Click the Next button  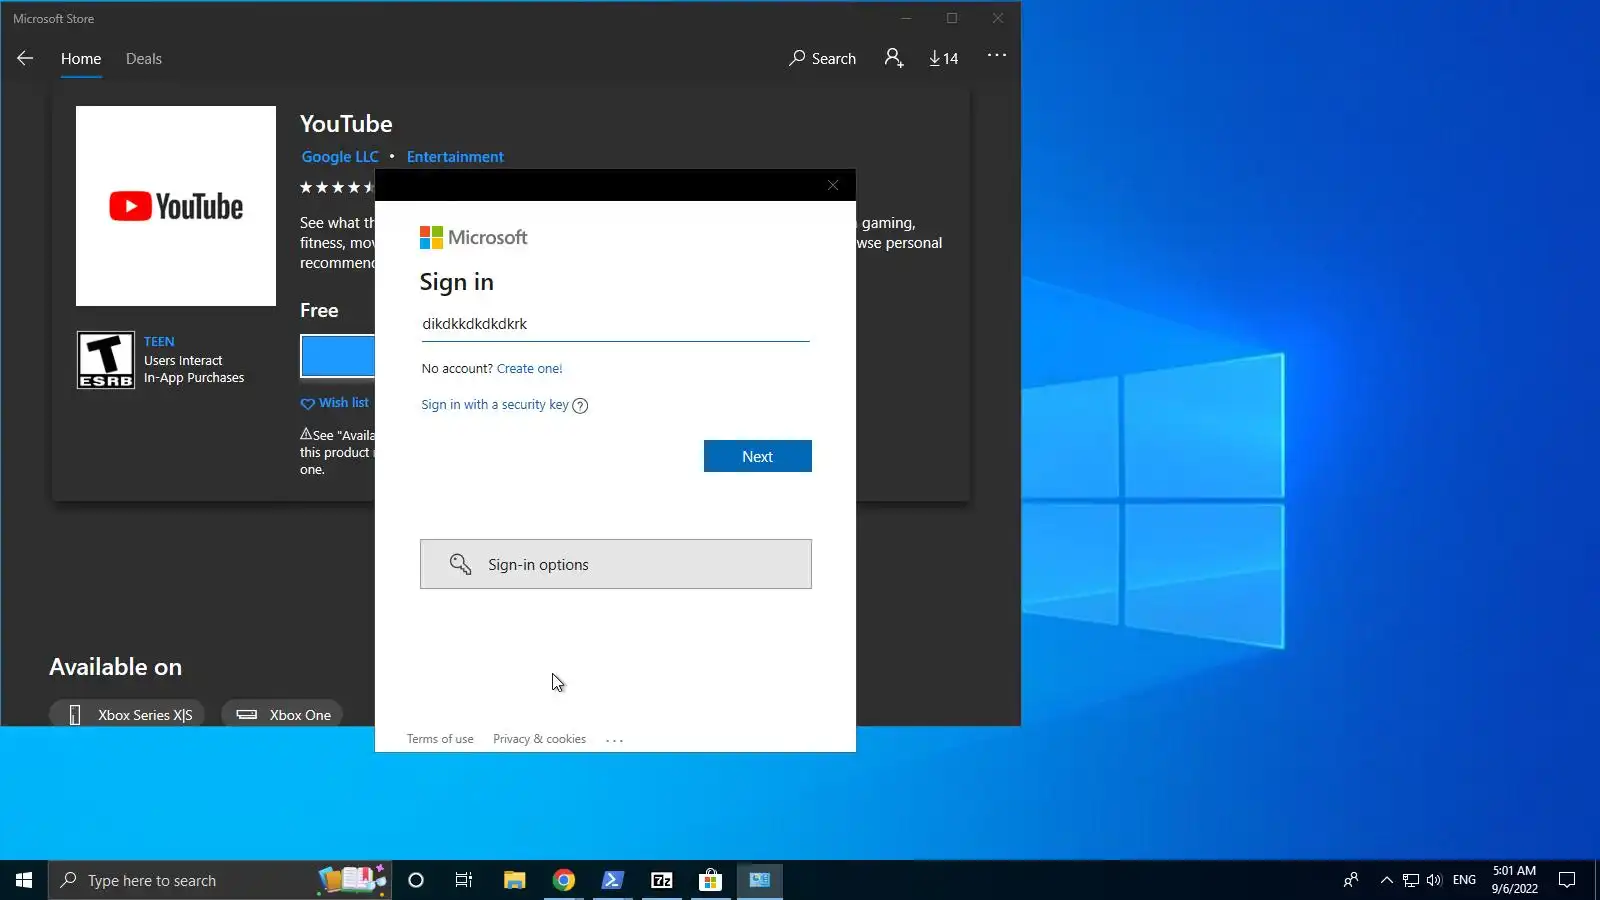click(x=758, y=456)
